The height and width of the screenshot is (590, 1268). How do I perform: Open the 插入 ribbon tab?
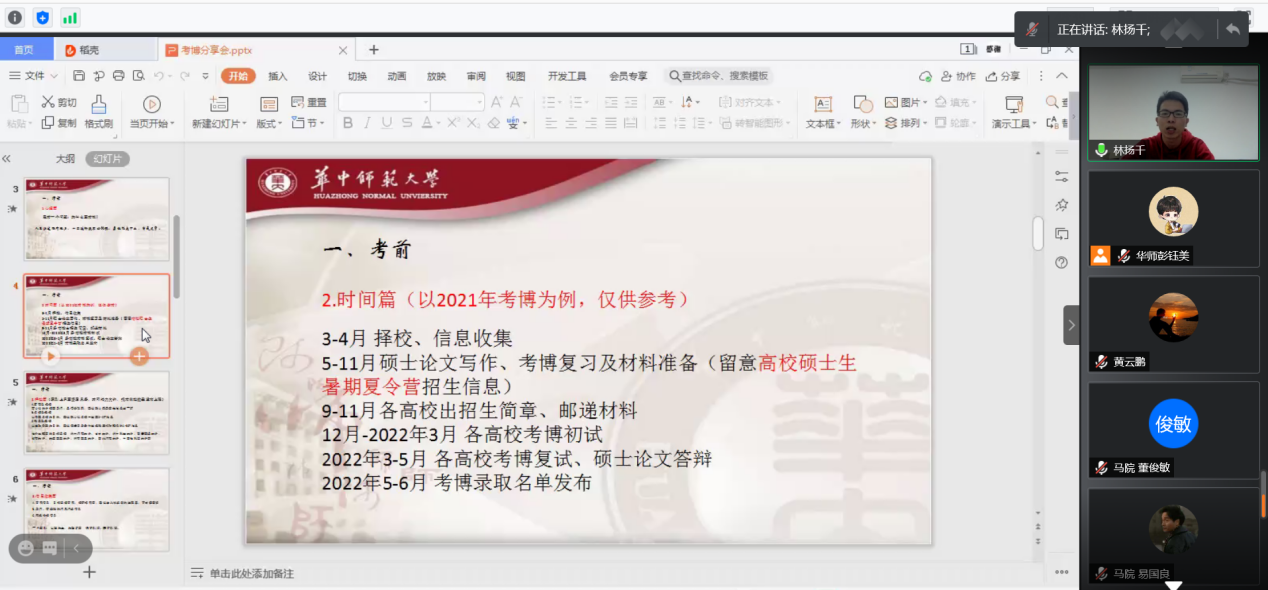278,76
